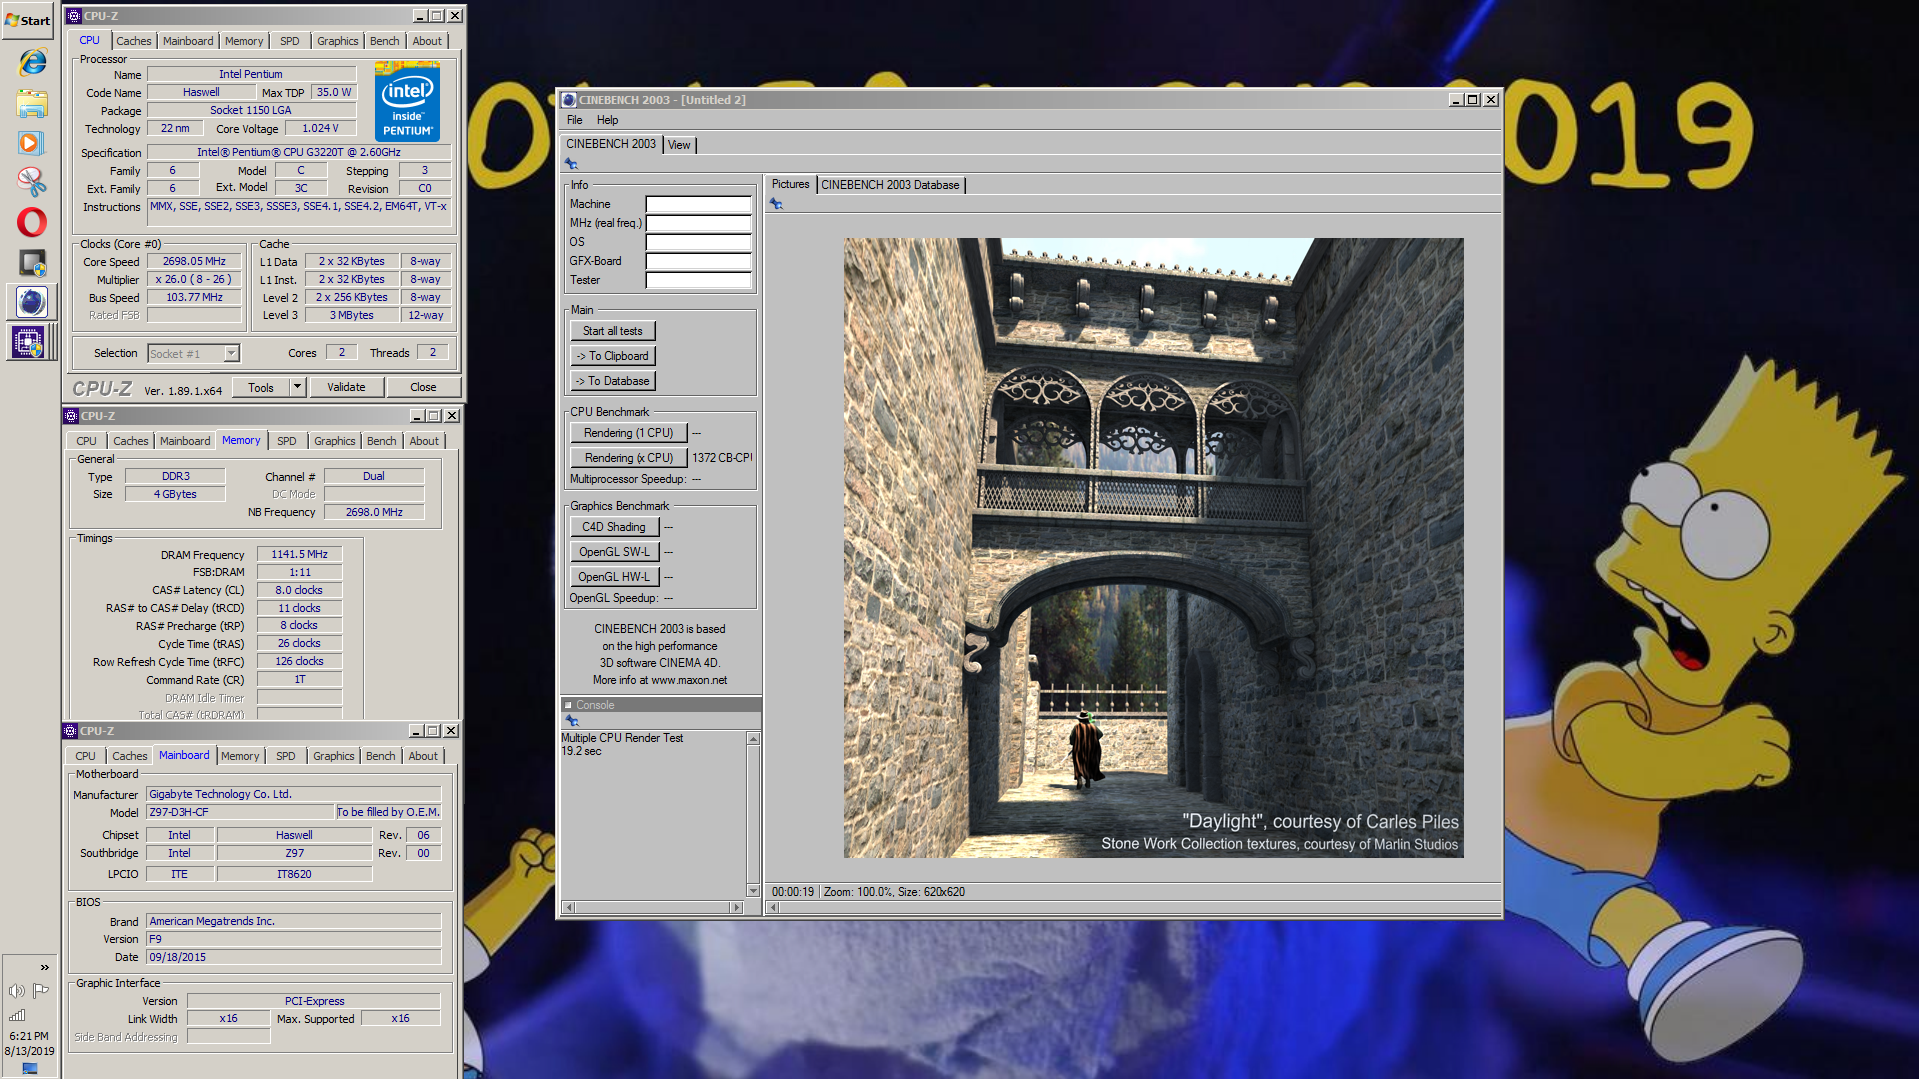Run Rendering (1 CPU) benchmark
This screenshot has width=1919, height=1079.
[x=628, y=433]
